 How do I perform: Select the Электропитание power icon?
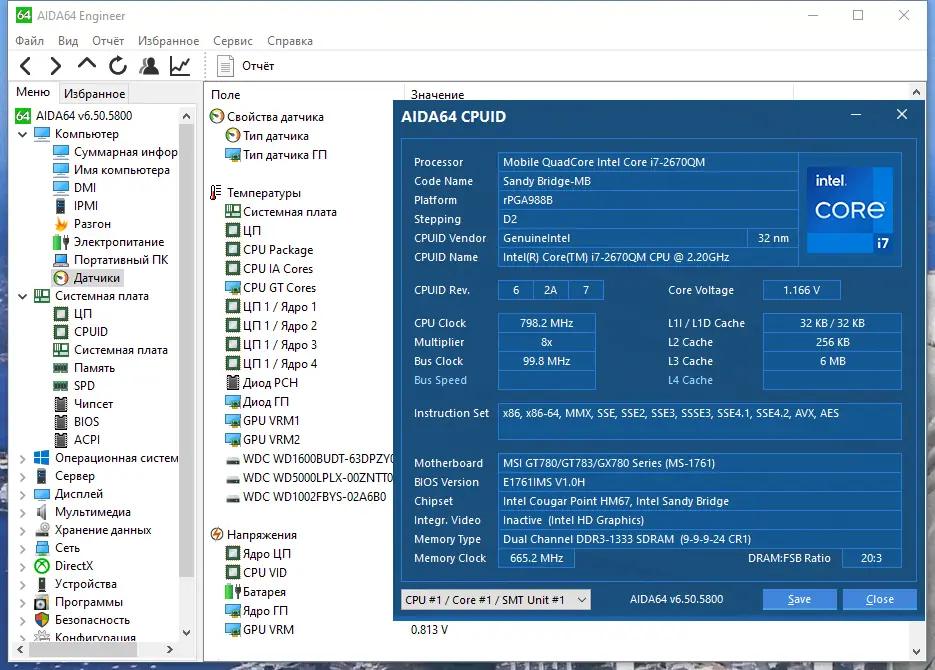[x=61, y=242]
